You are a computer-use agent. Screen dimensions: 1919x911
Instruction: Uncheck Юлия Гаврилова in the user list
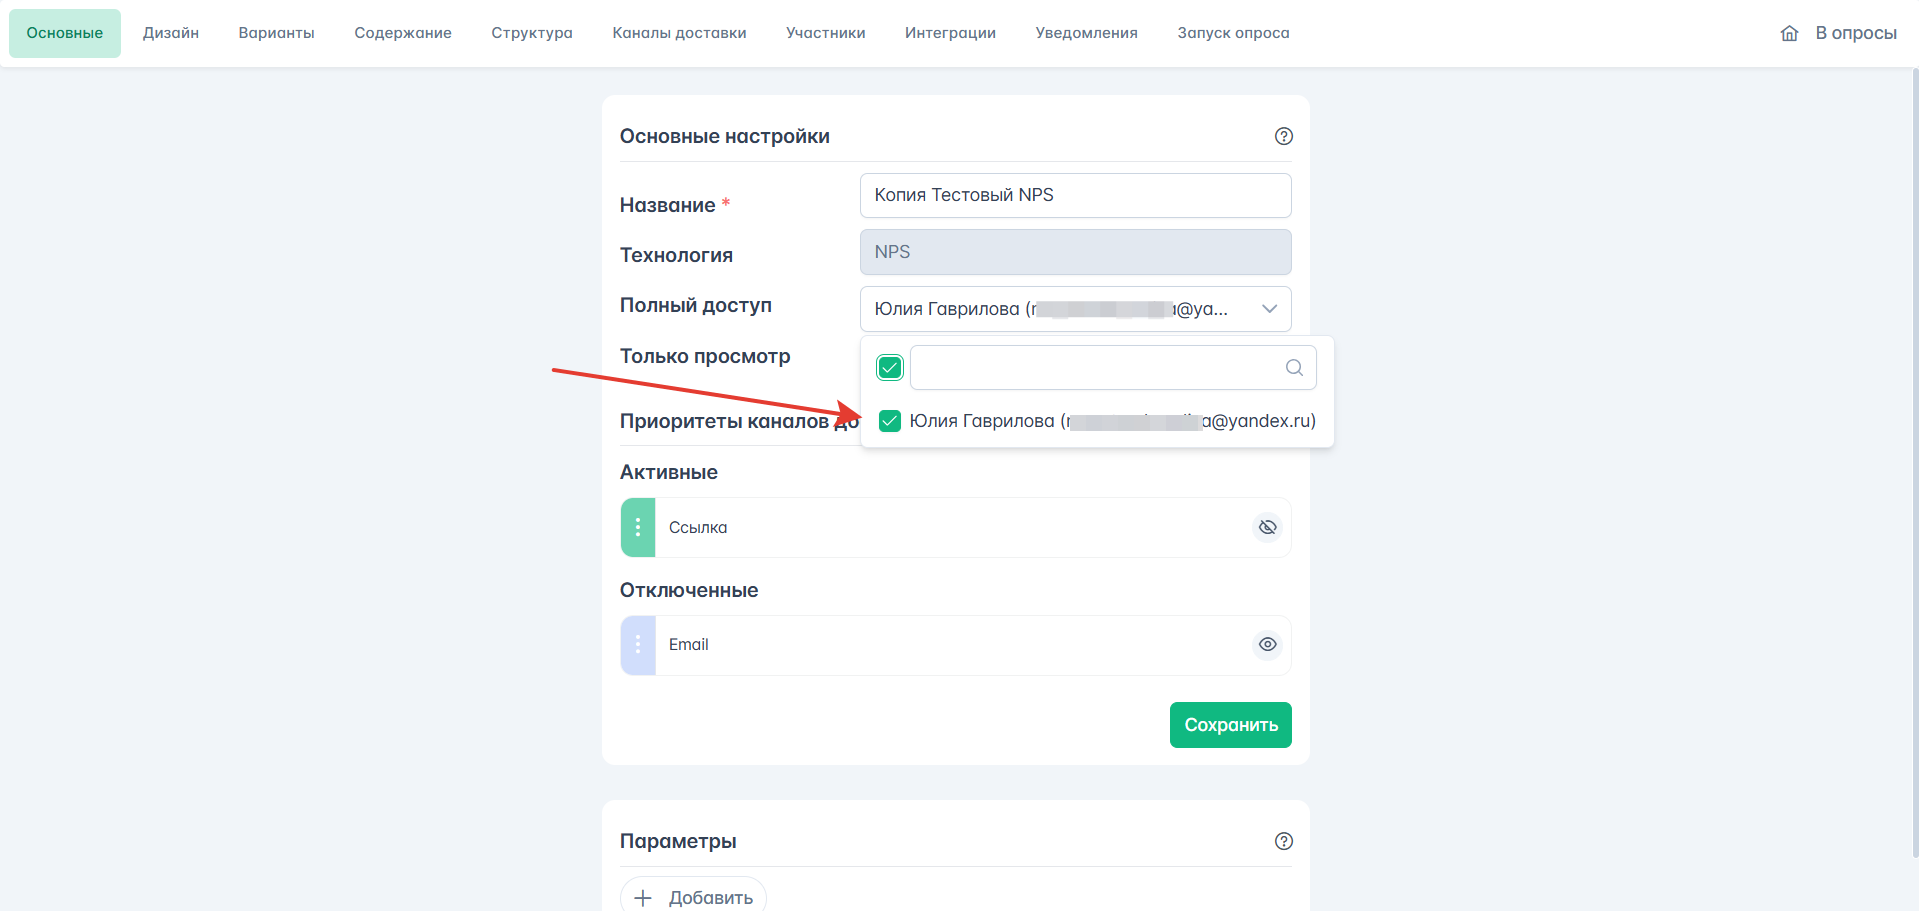click(890, 421)
